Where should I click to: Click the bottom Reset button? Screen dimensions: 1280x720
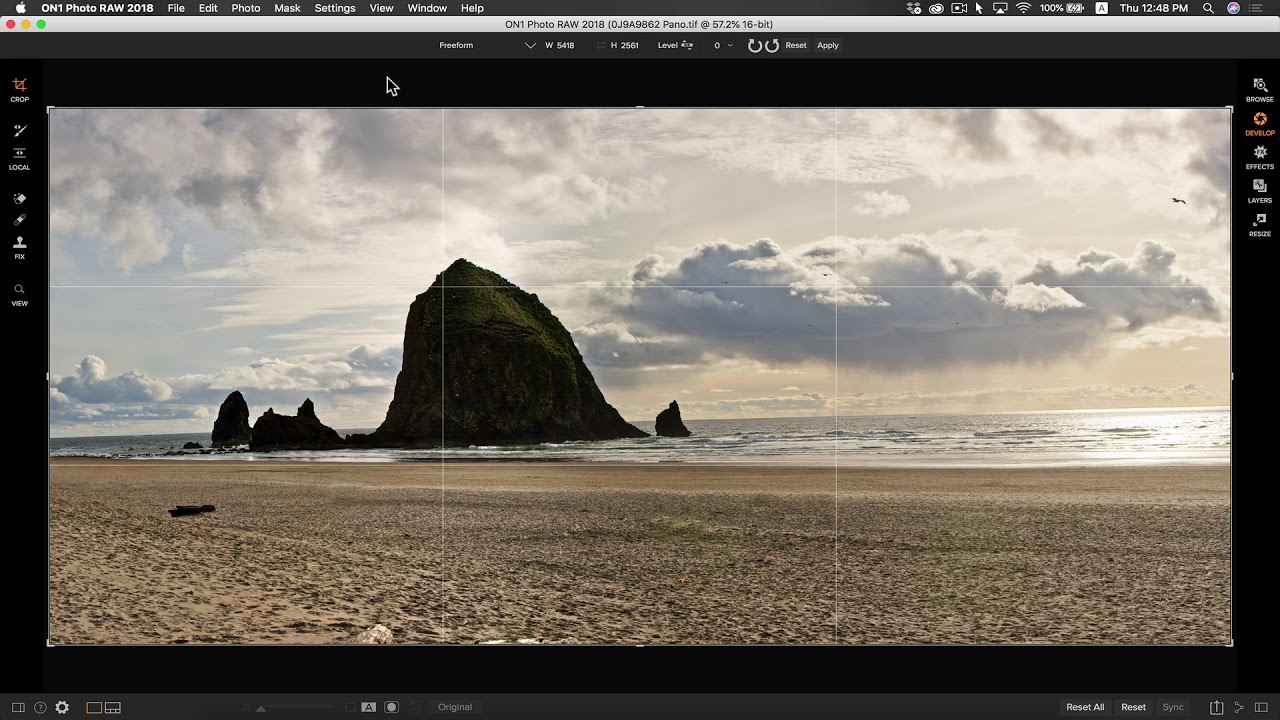coord(1133,707)
